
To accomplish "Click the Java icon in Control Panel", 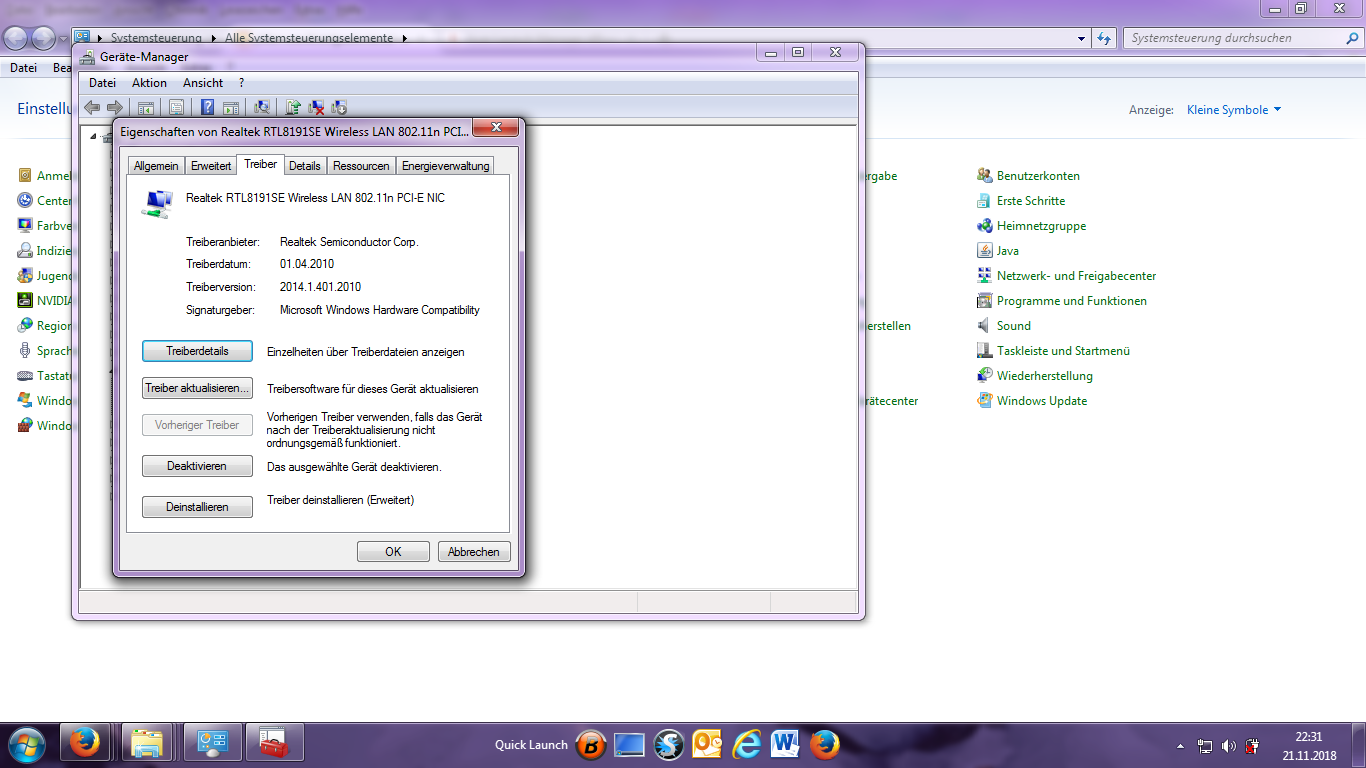I will [985, 250].
